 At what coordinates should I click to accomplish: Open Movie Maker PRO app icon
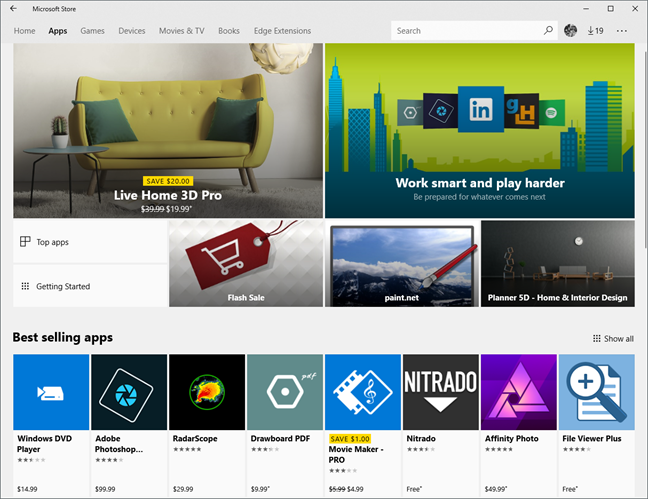coord(363,392)
